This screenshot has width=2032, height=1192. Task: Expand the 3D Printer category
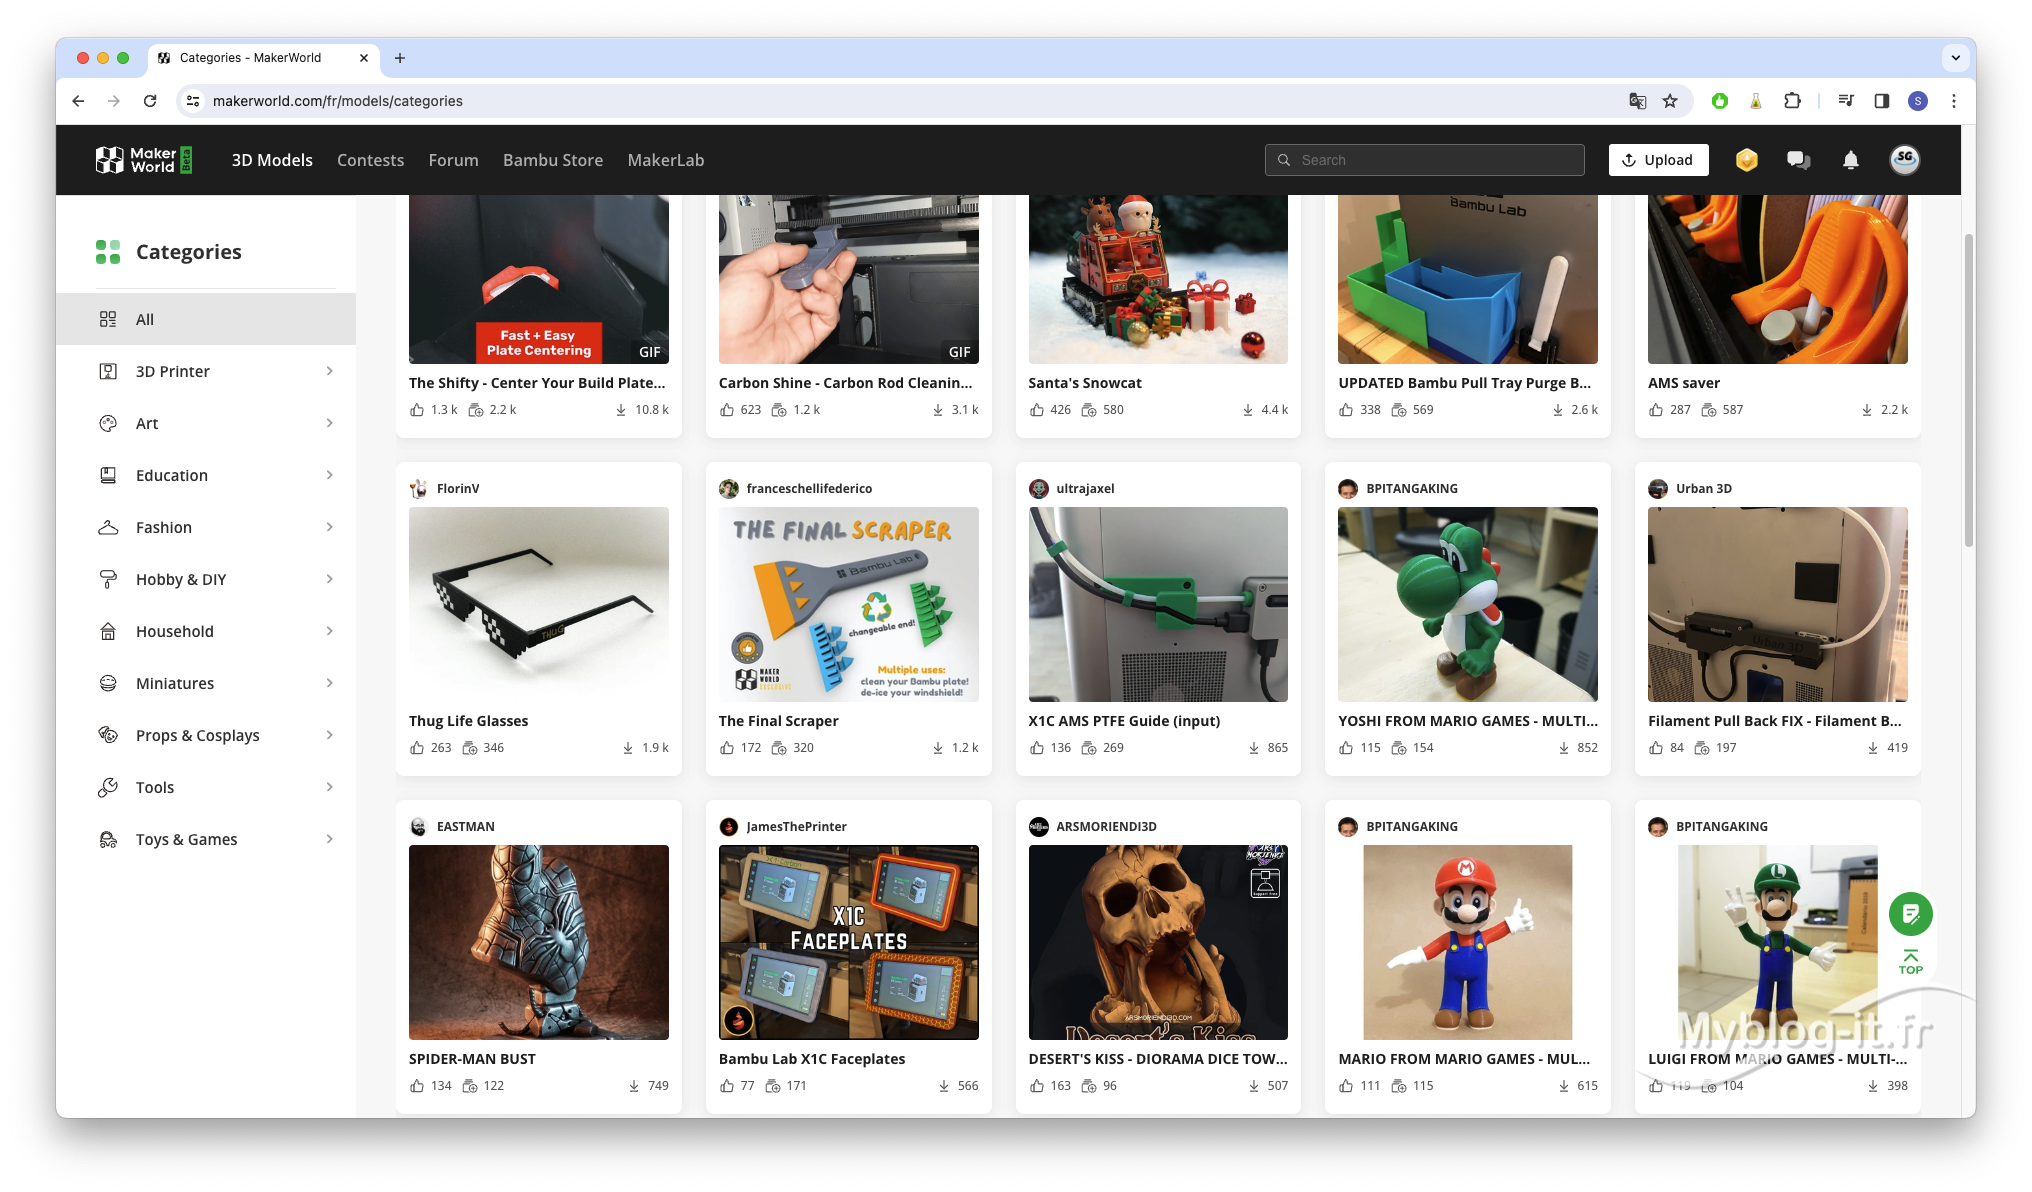click(x=329, y=371)
